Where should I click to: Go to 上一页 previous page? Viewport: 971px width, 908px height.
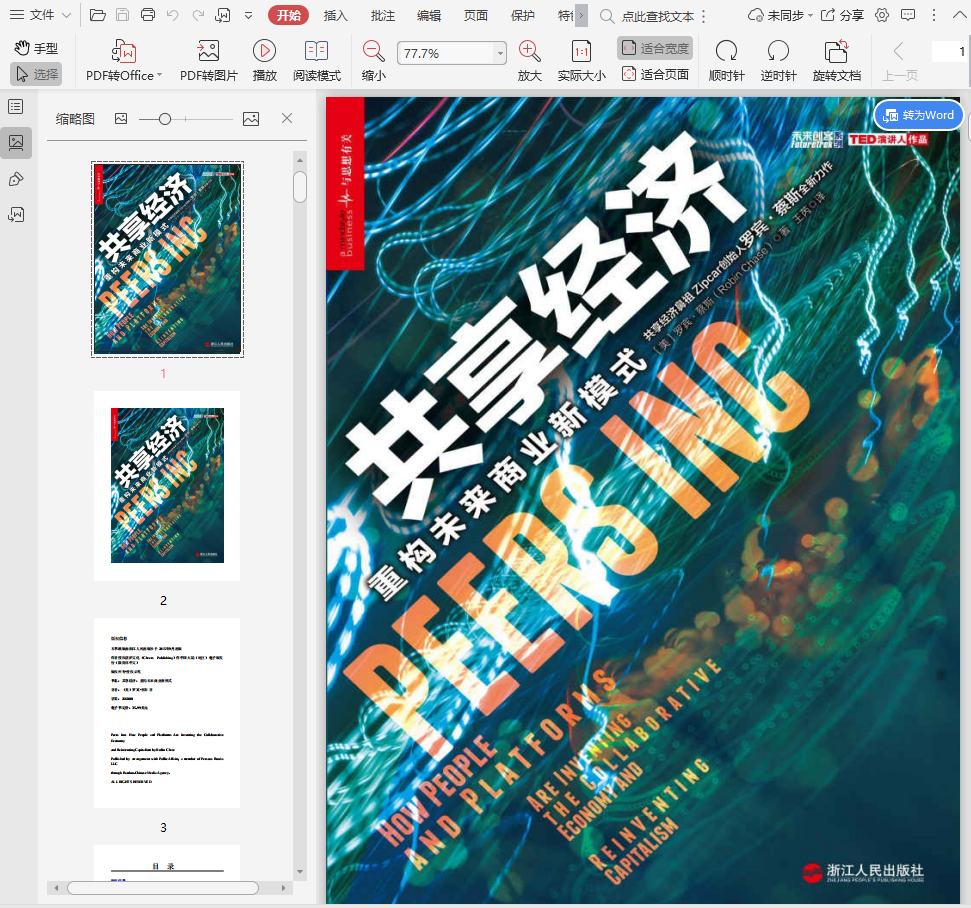point(899,61)
